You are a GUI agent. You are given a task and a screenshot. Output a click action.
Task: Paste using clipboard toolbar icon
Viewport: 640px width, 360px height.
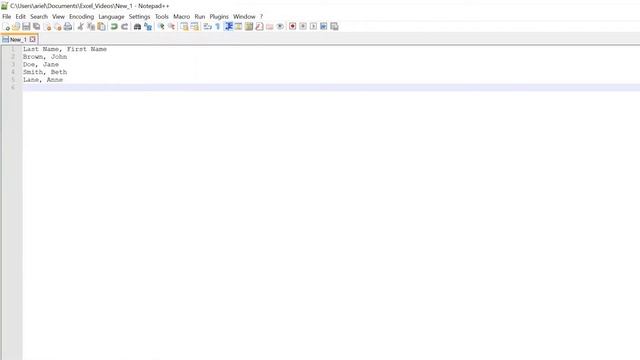point(101,27)
